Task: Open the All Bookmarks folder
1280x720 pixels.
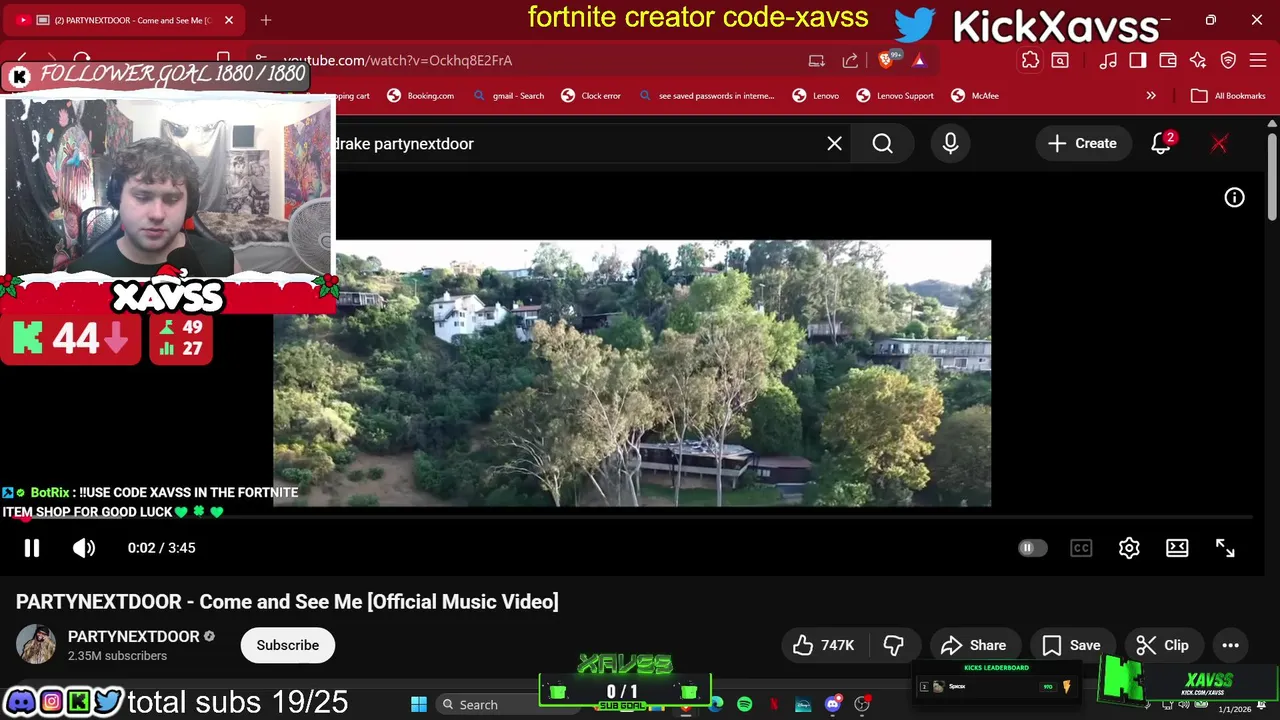Action: coord(1229,96)
